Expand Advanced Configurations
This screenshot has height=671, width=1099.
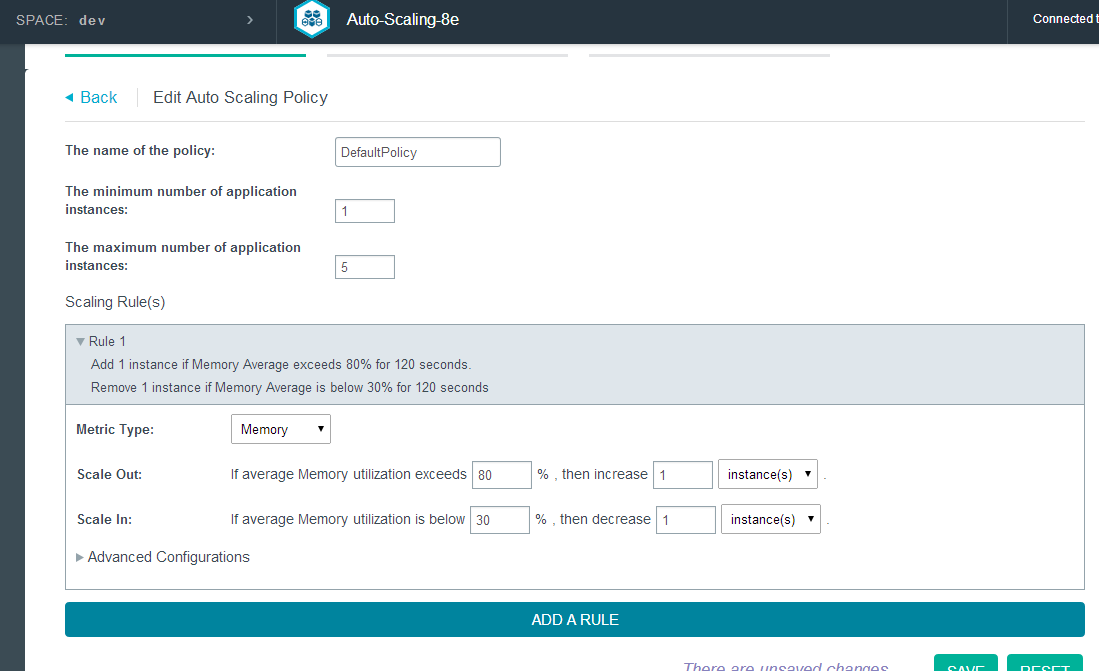163,557
